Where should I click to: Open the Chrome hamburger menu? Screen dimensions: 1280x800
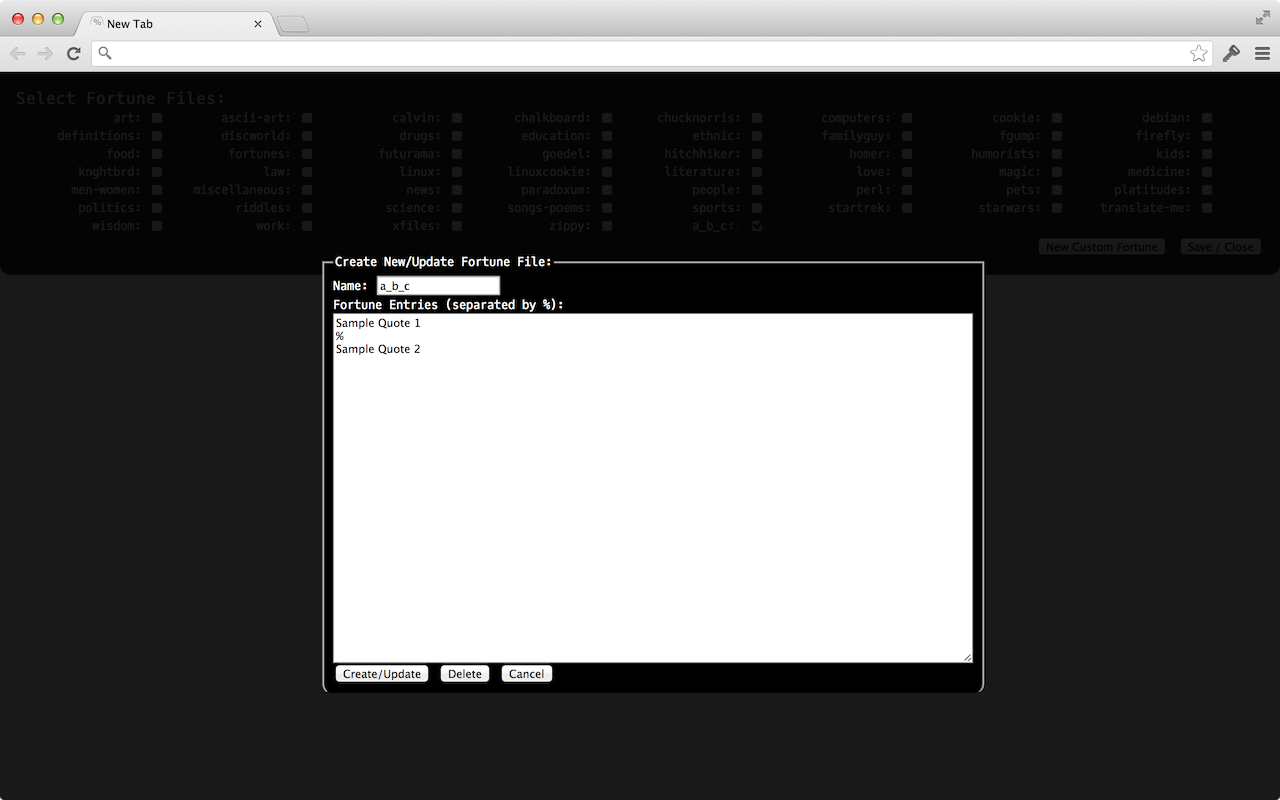tap(1263, 54)
